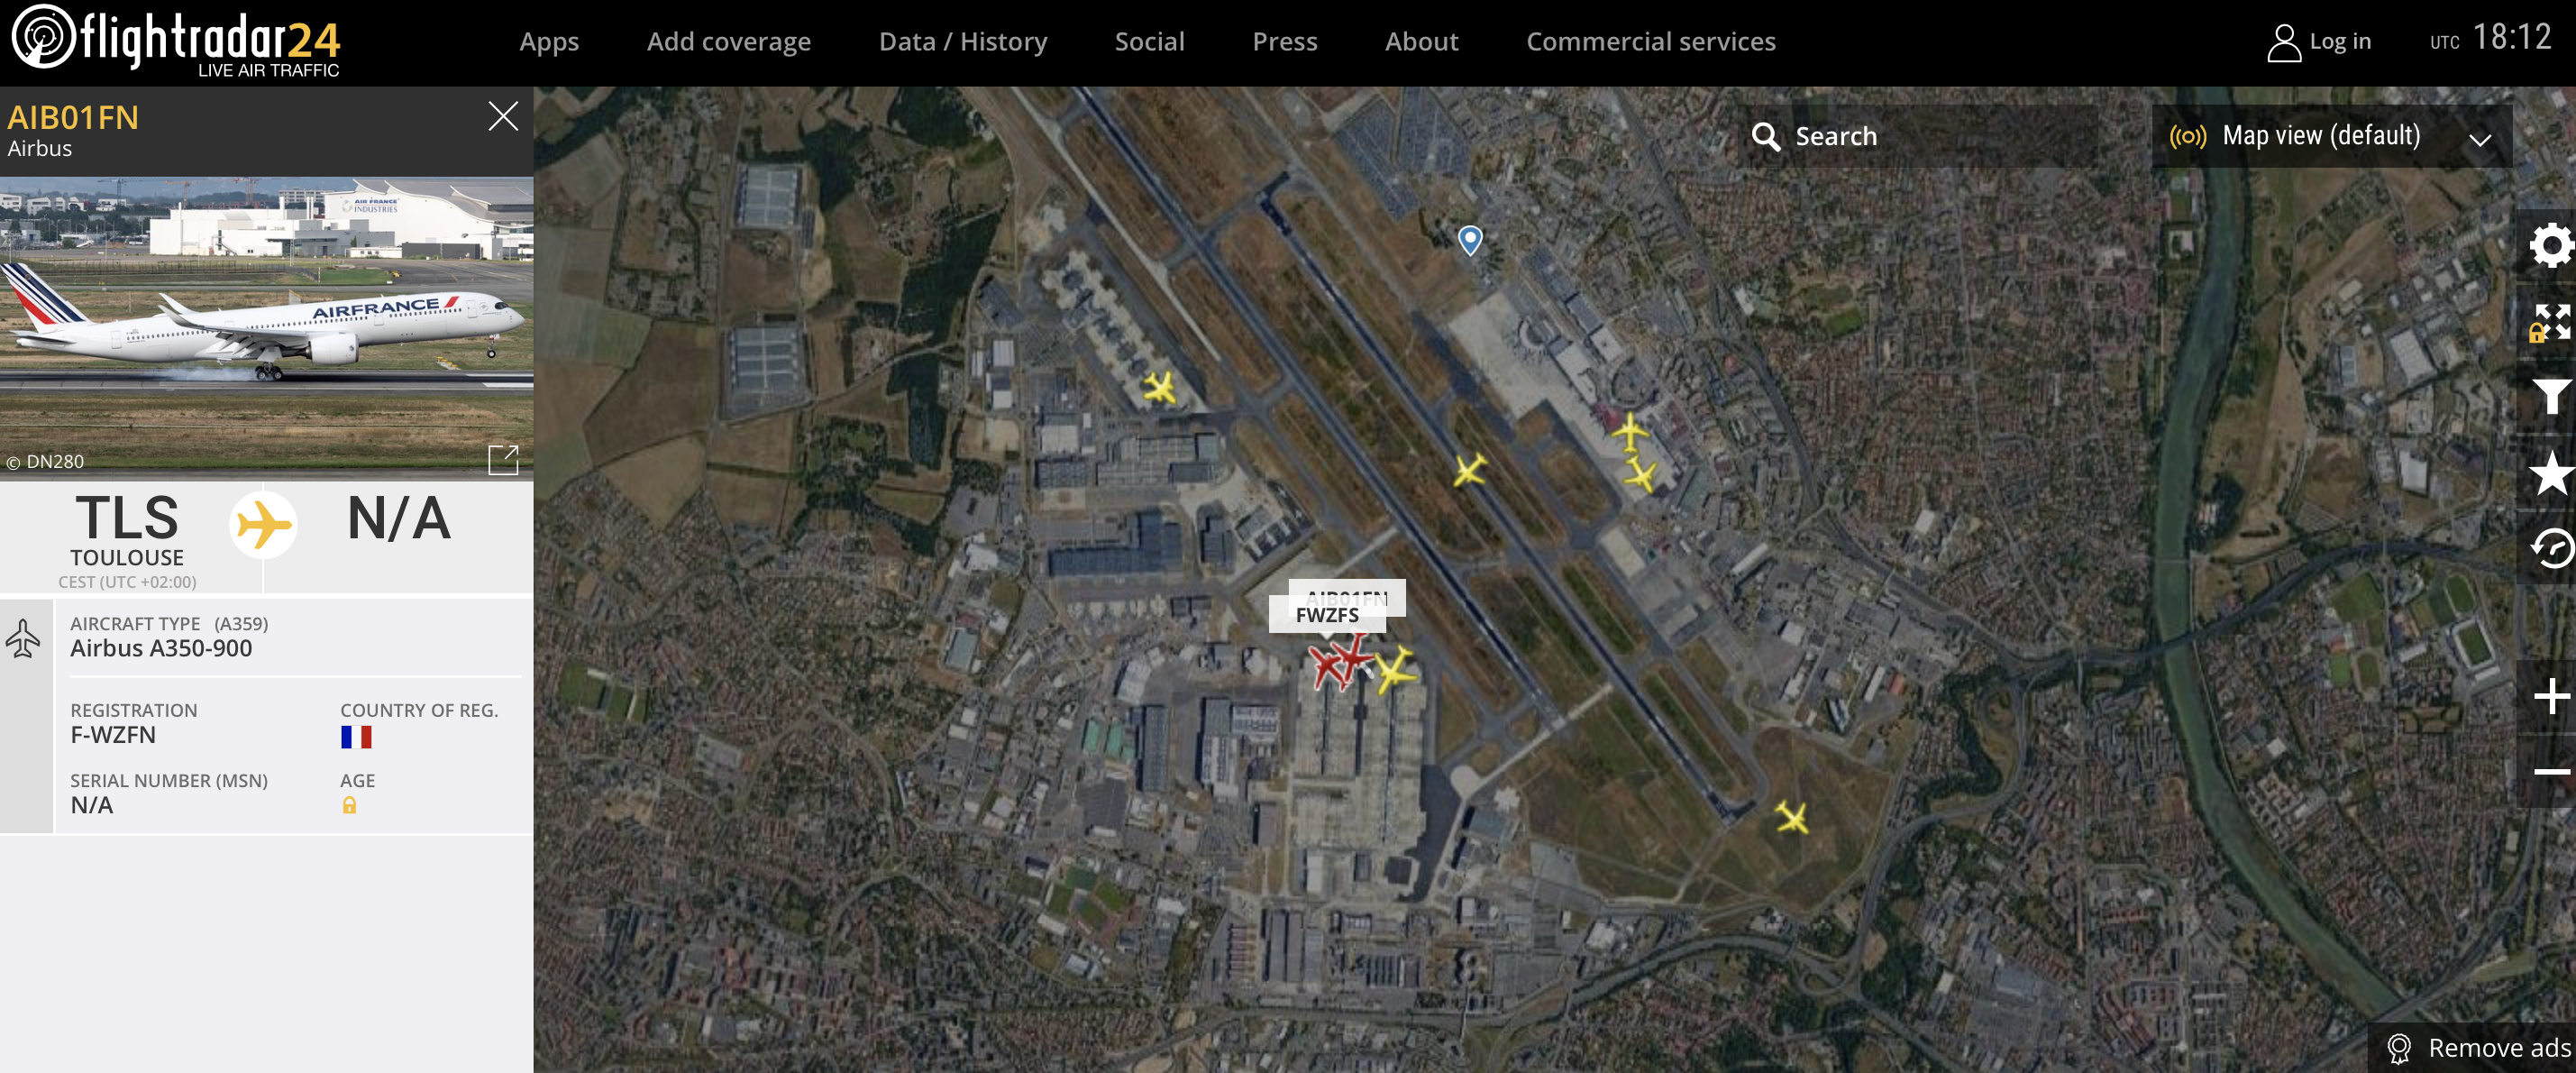Select the red selected aircraft icon
The width and height of the screenshot is (2576, 1073).
click(x=1352, y=658)
